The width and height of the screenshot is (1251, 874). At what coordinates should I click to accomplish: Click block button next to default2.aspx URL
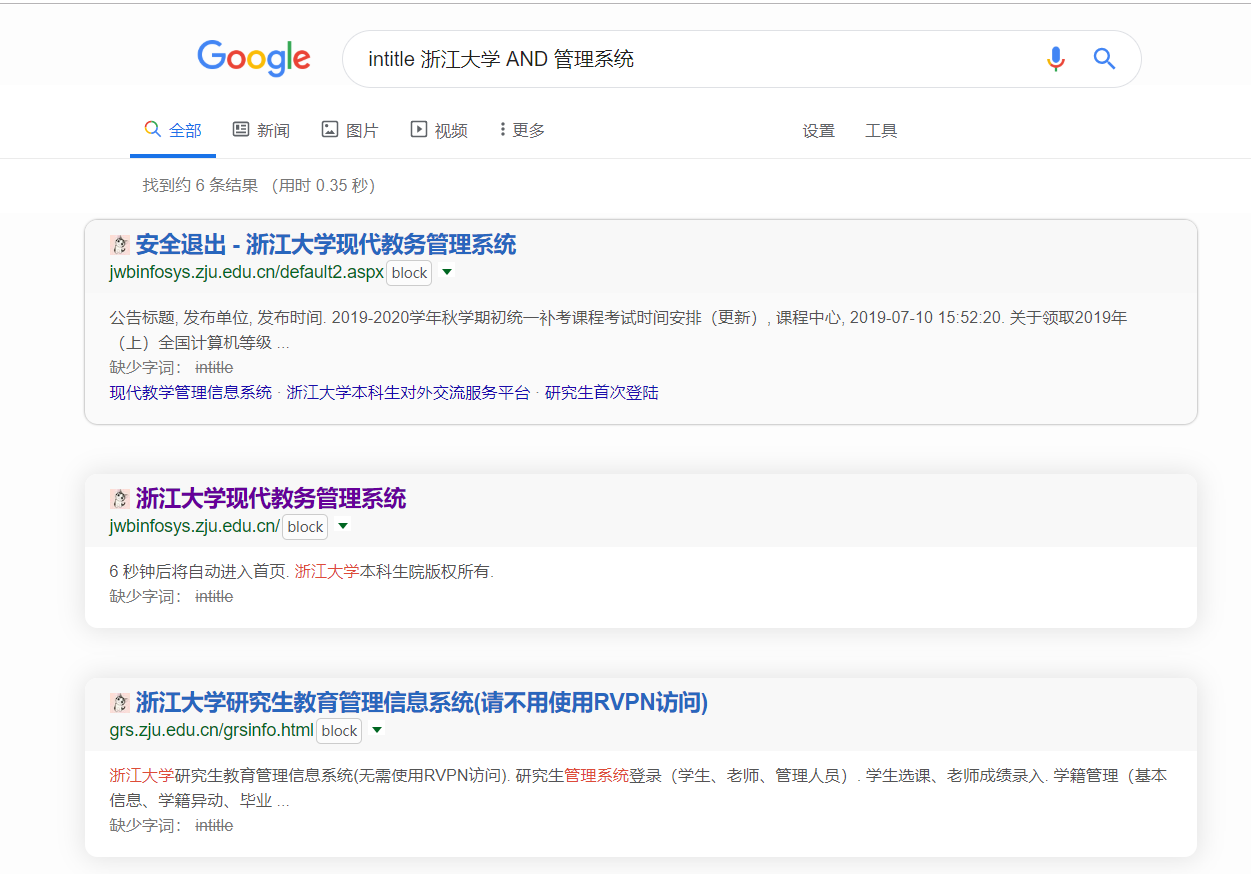[409, 273]
